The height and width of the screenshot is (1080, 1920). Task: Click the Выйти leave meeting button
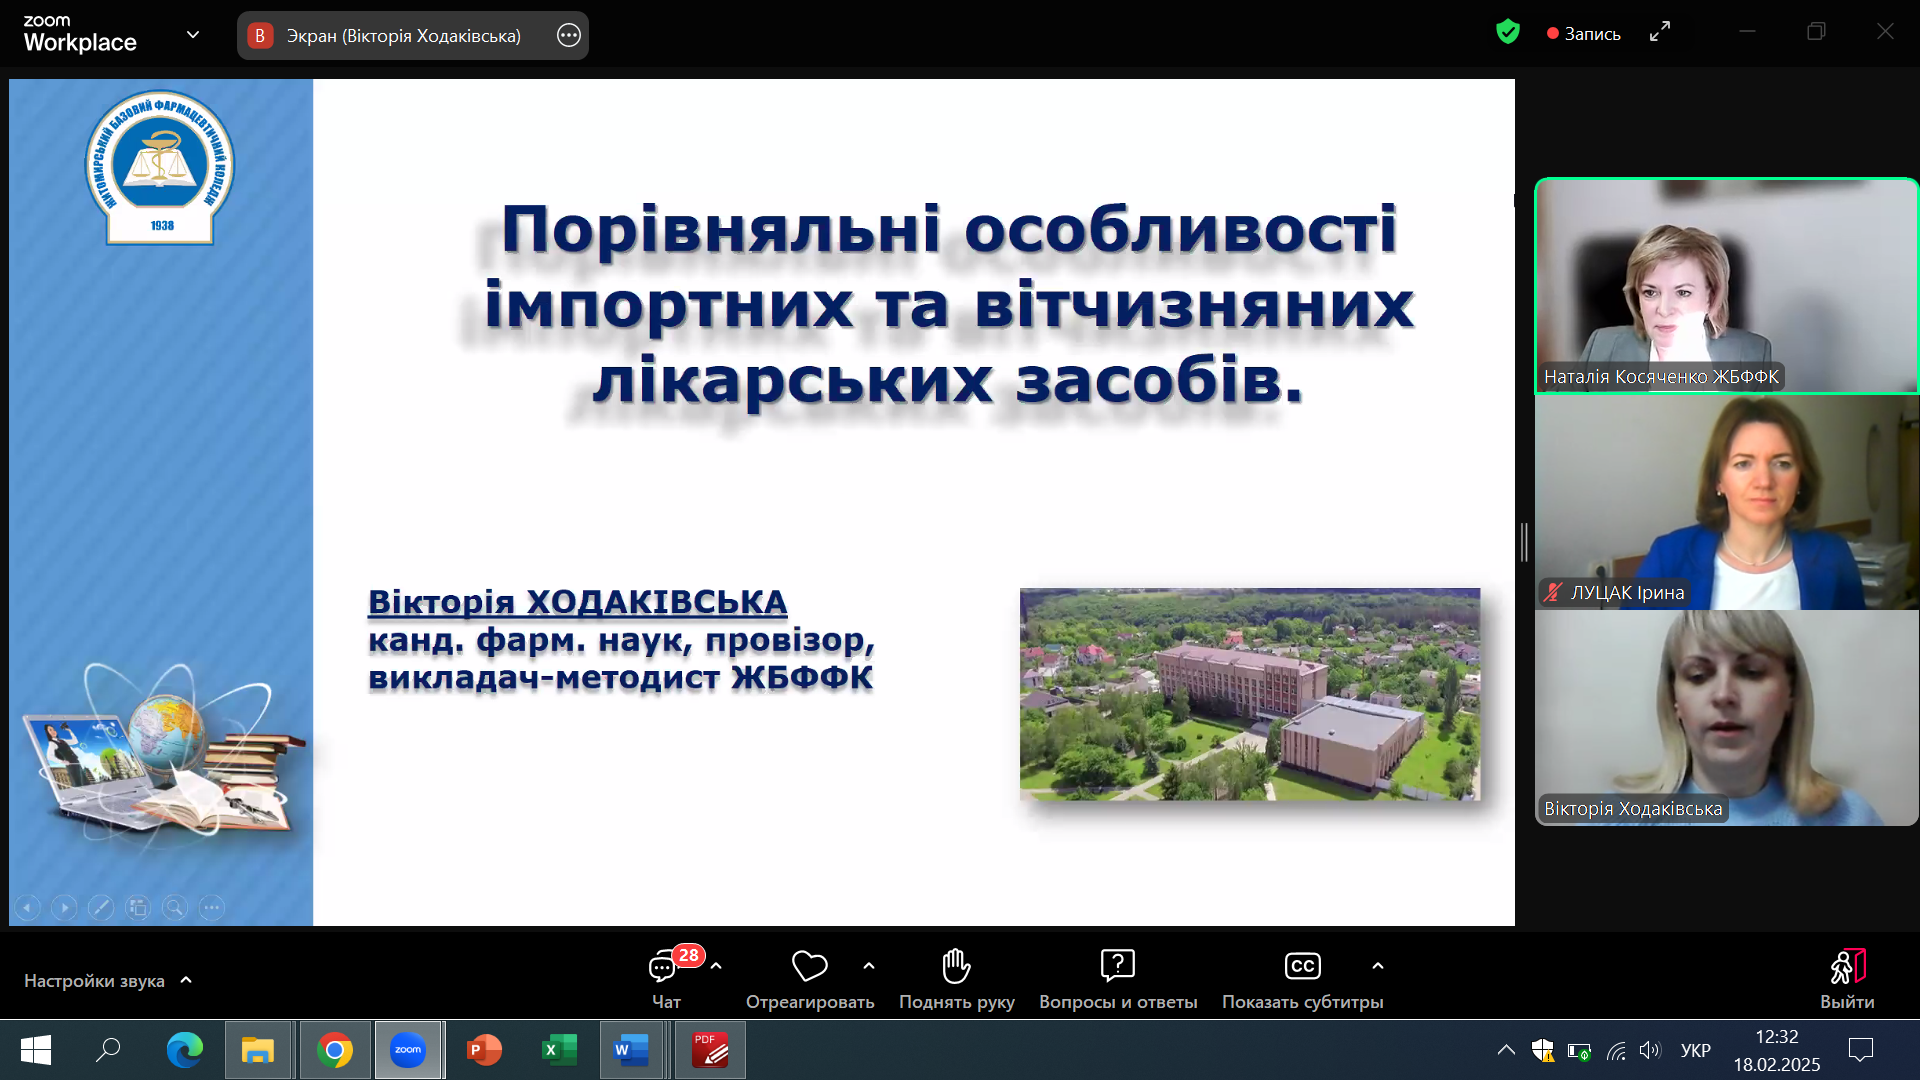[1847, 980]
